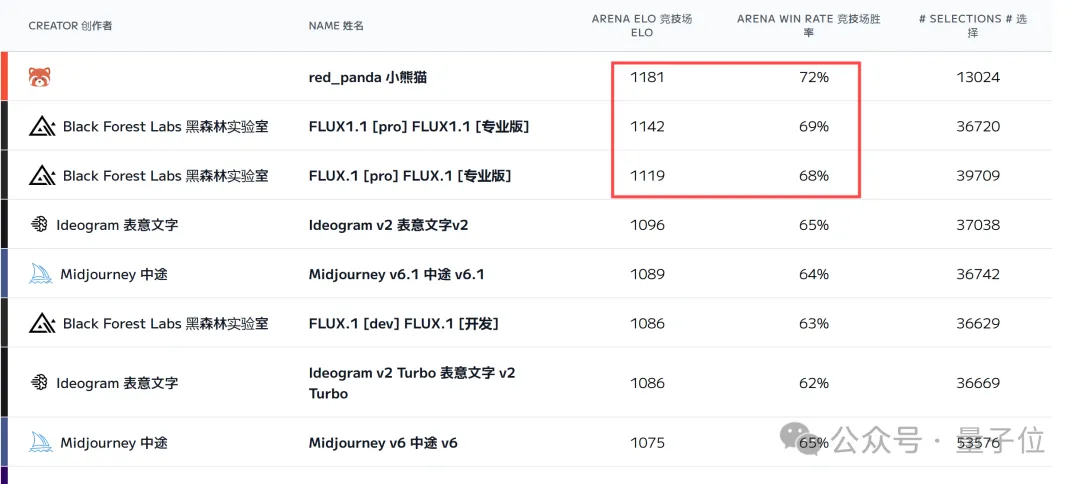Open the Ideogram v2 Turbo model entry
1080x484 pixels.
tap(411, 383)
